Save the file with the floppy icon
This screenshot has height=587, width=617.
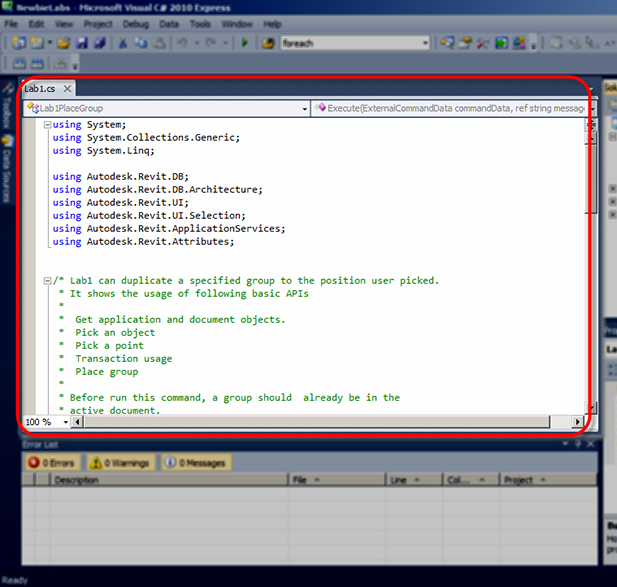click(82, 42)
